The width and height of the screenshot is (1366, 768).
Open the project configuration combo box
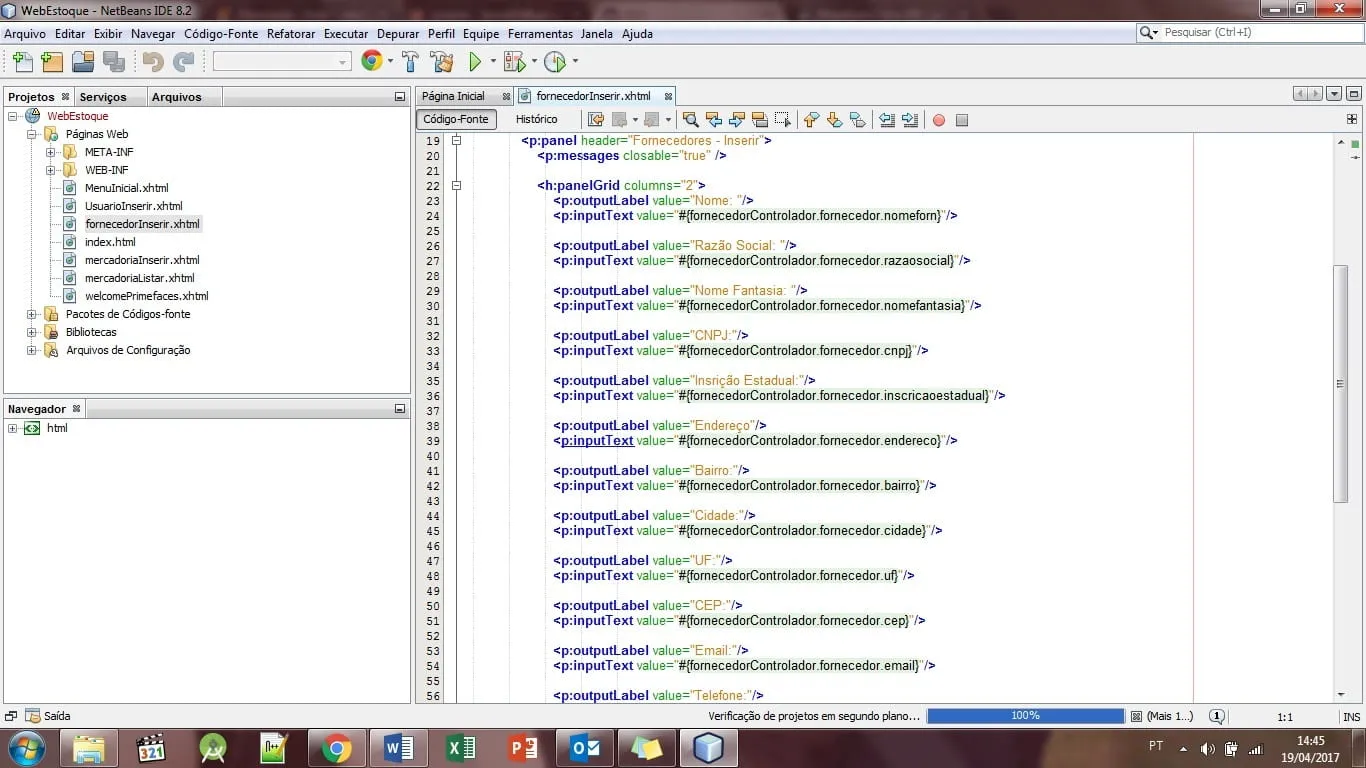coord(281,62)
